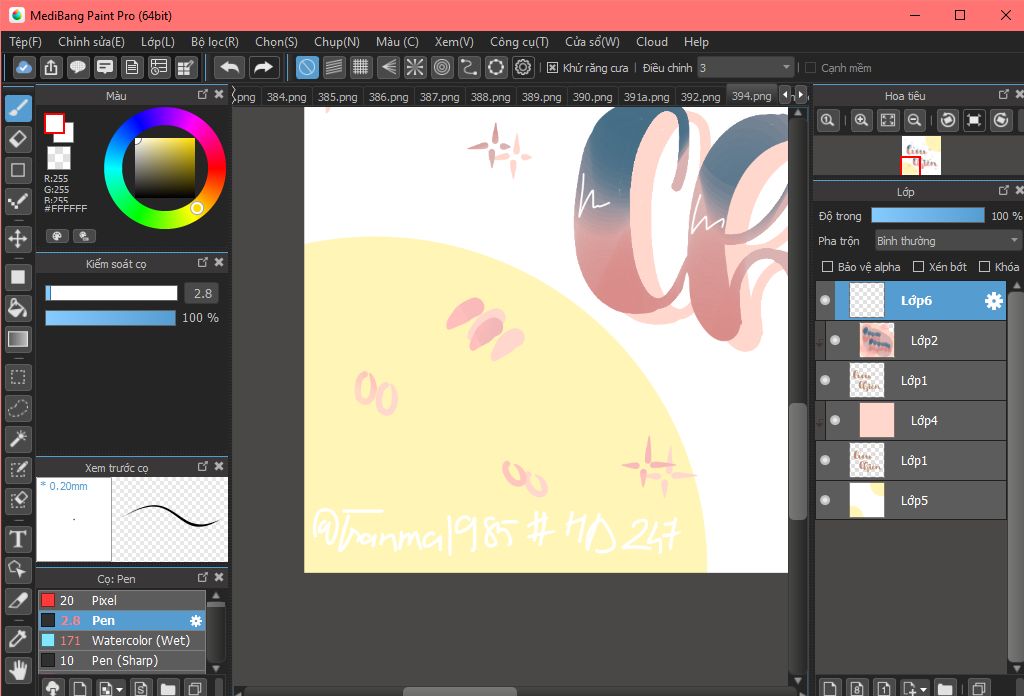This screenshot has width=1024, height=696.
Task: Select the Magic Wand tool
Action: 18,439
